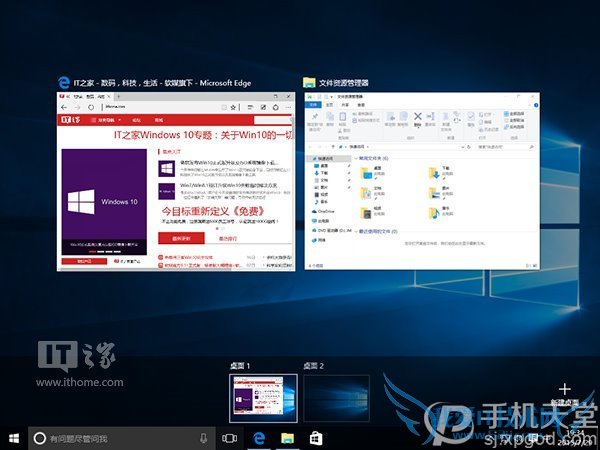Click Share icon in Edge toolbar
This screenshot has width=600, height=450.
[x=276, y=108]
